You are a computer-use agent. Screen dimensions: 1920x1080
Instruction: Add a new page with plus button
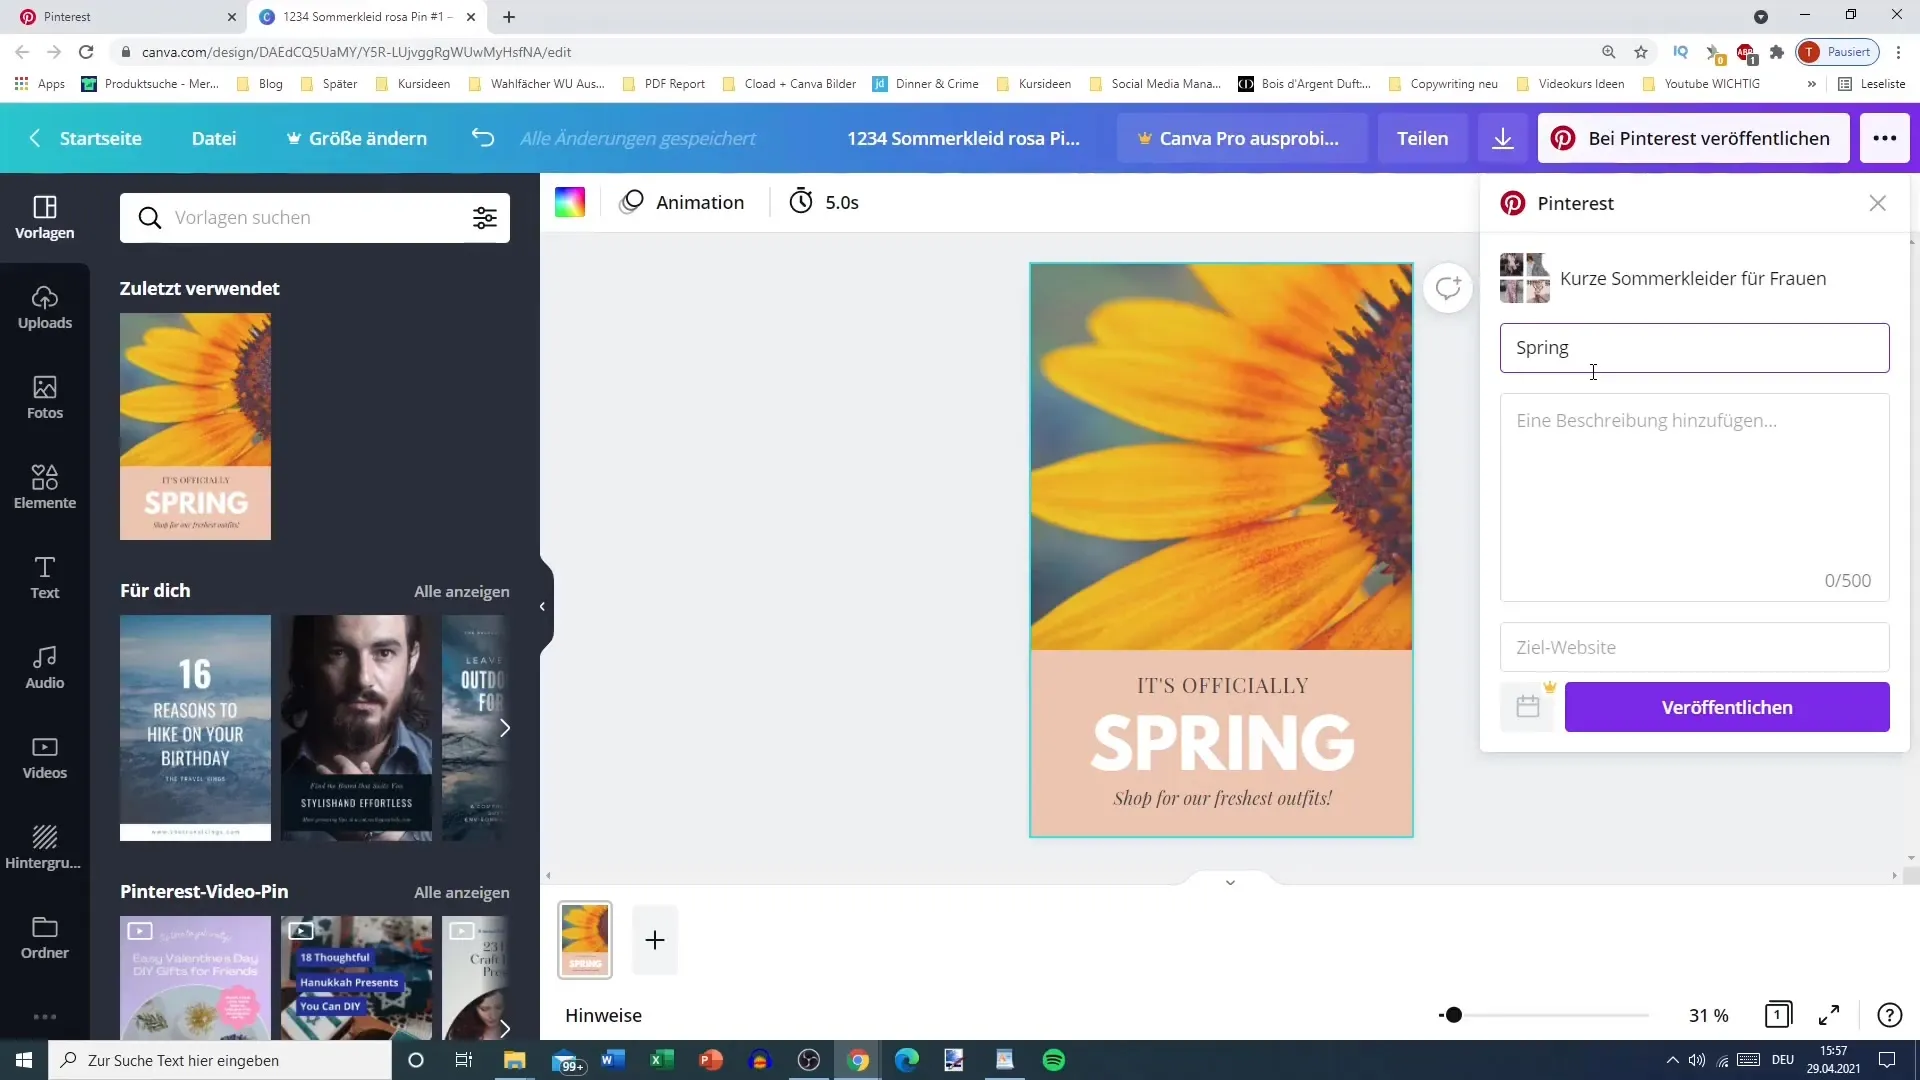tap(655, 940)
